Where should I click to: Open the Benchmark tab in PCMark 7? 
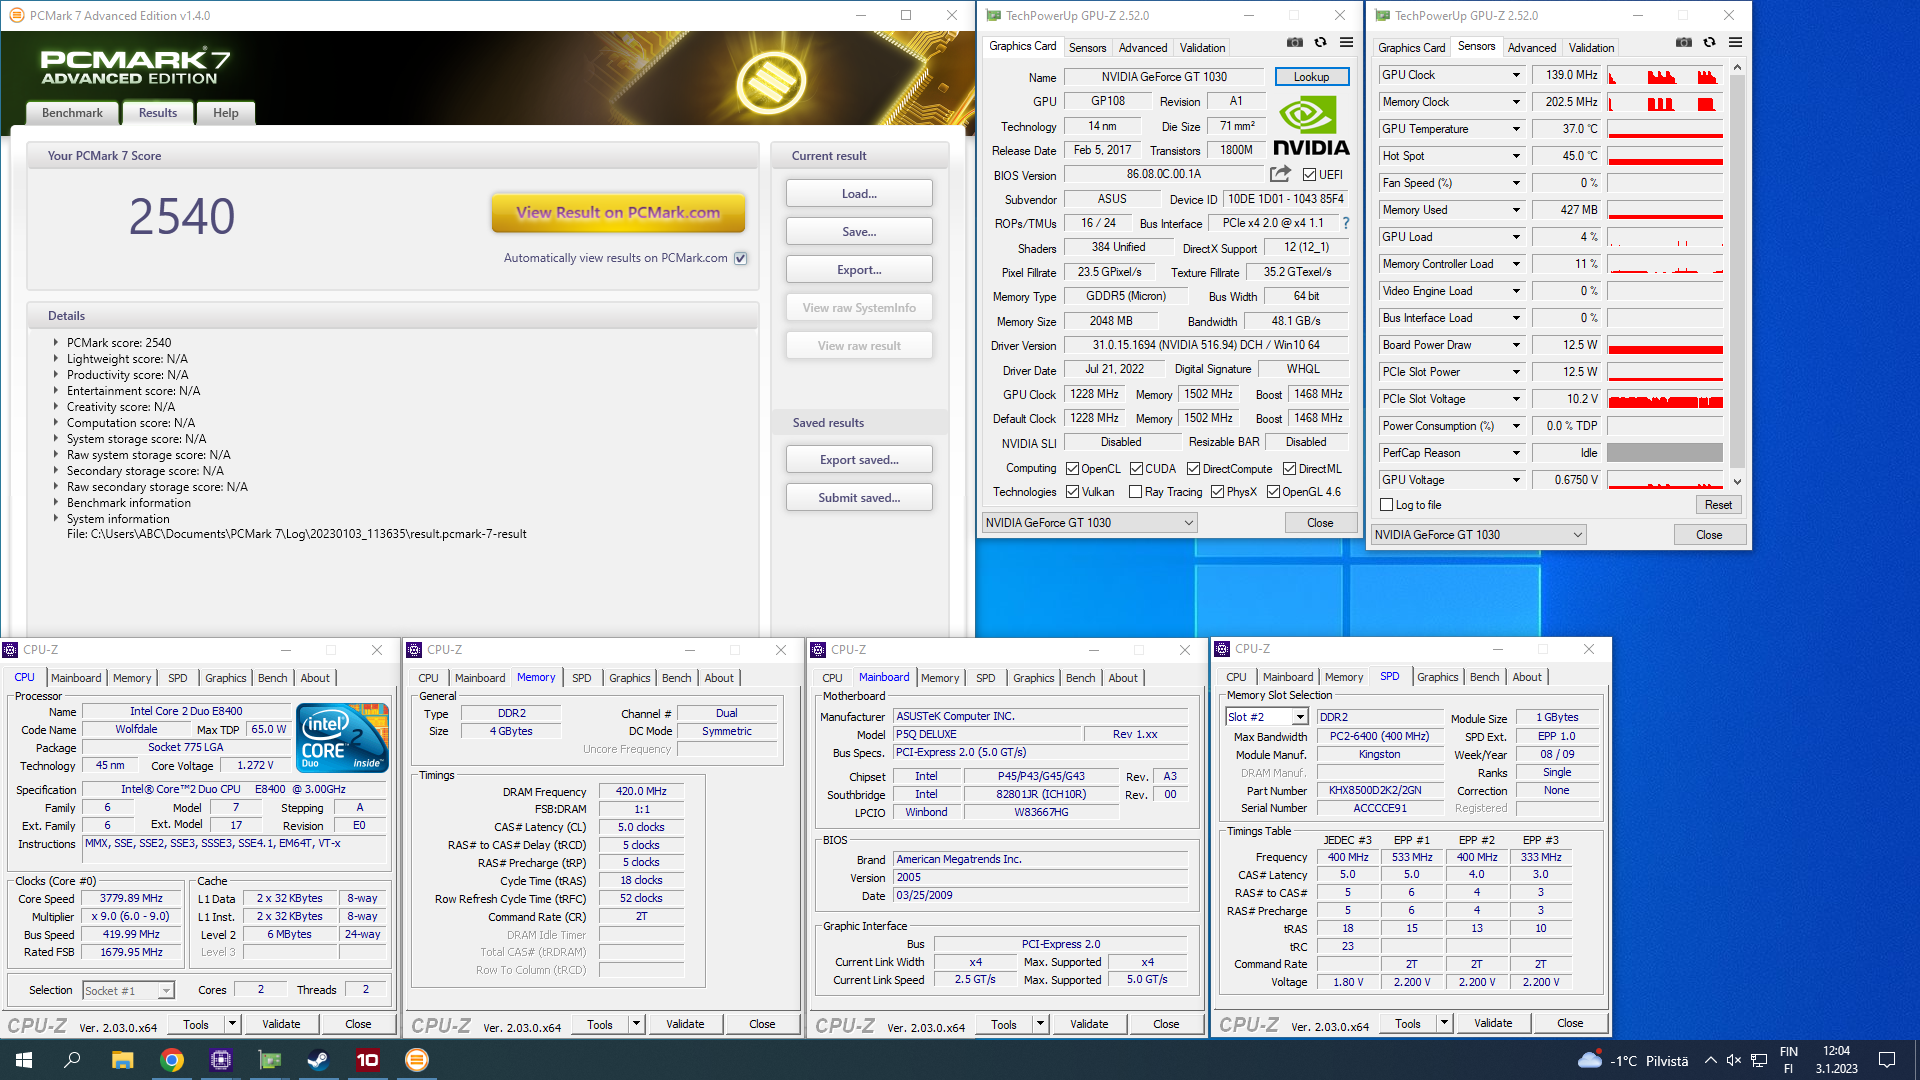[72, 113]
